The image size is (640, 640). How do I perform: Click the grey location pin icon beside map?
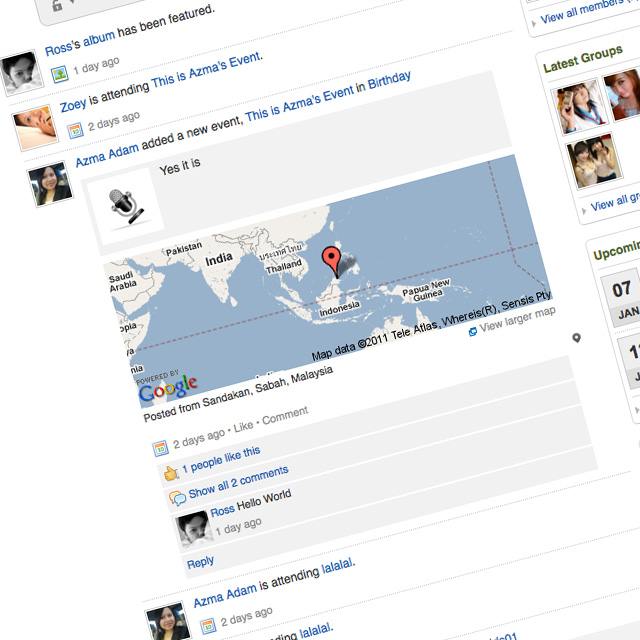point(576,338)
